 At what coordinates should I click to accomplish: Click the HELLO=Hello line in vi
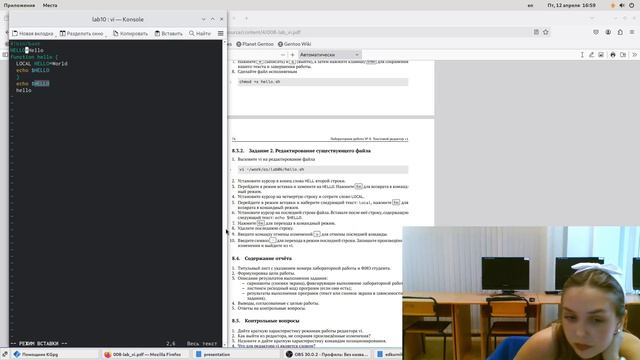(x=27, y=50)
